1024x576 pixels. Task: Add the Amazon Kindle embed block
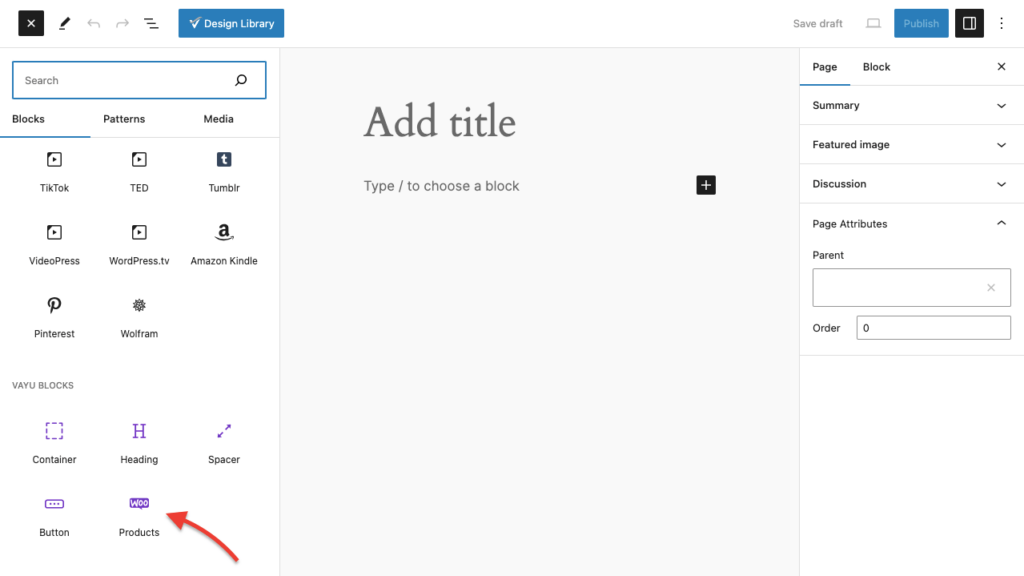tap(224, 242)
